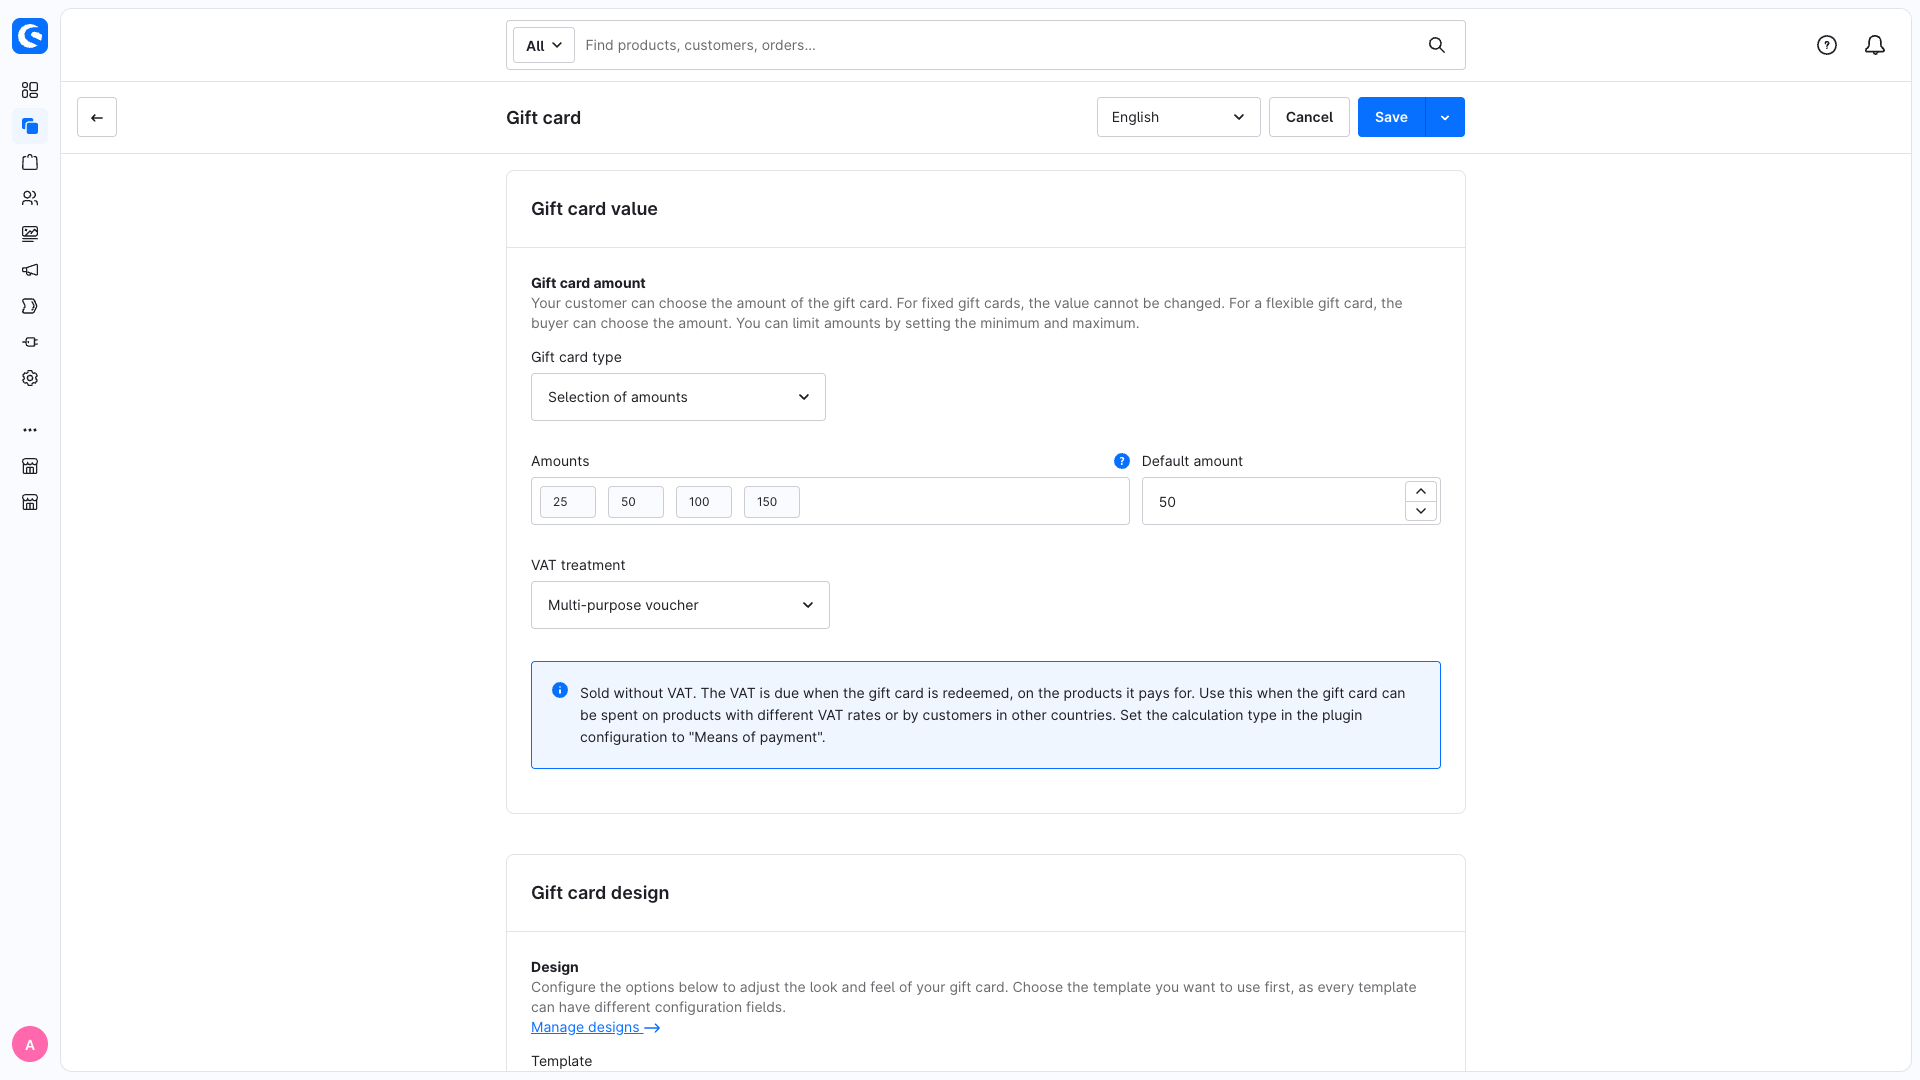Follow the Manage designs link
Viewport: 1920px width, 1080px height.
(595, 1027)
